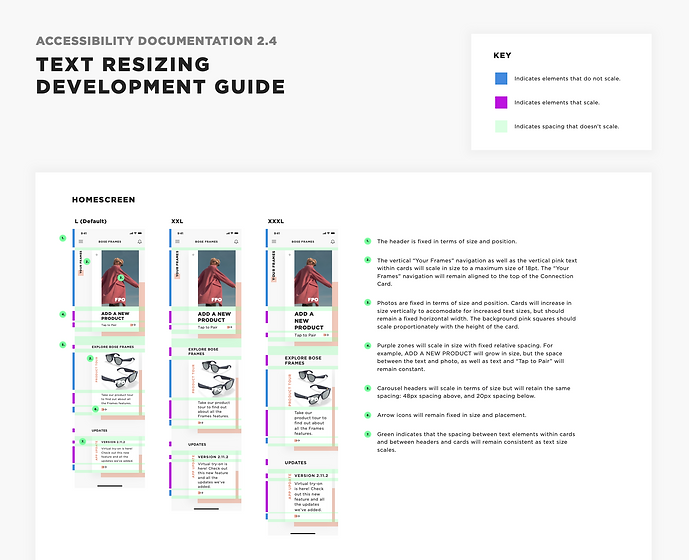Screen dimensions: 689x560
Task: Tap the hamburger menu in L (Default) mockup
Action: 81,242
